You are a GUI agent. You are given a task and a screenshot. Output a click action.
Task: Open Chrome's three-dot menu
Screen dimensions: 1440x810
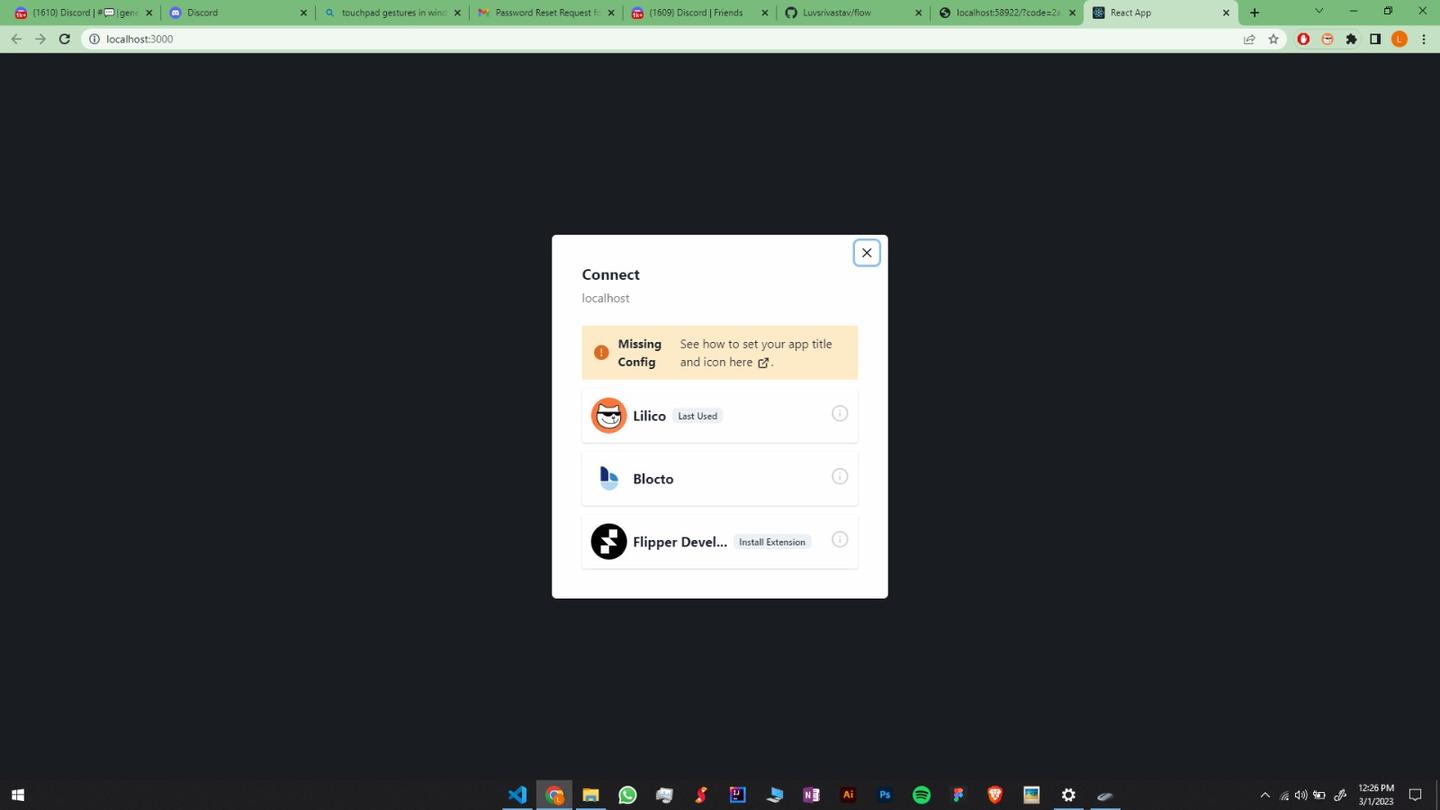1423,39
